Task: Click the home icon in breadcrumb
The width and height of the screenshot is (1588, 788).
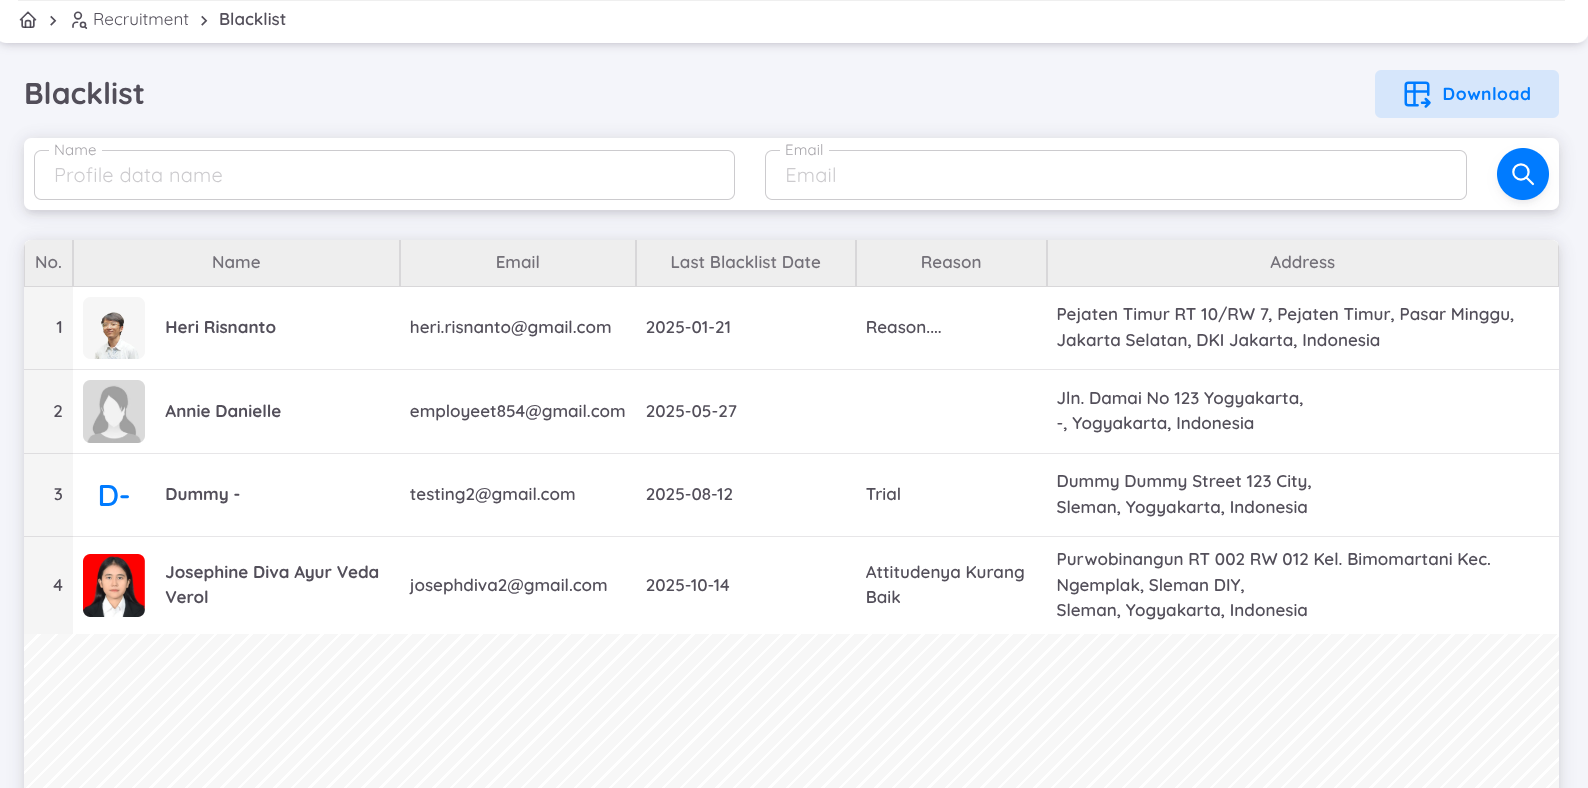Action: pos(28,20)
